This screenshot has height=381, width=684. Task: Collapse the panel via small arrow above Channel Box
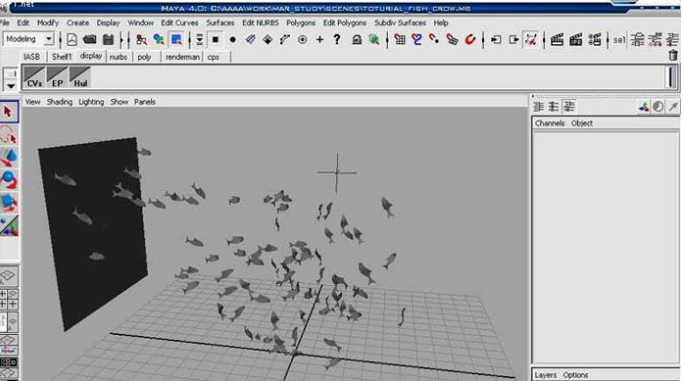pyautogui.click(x=533, y=96)
